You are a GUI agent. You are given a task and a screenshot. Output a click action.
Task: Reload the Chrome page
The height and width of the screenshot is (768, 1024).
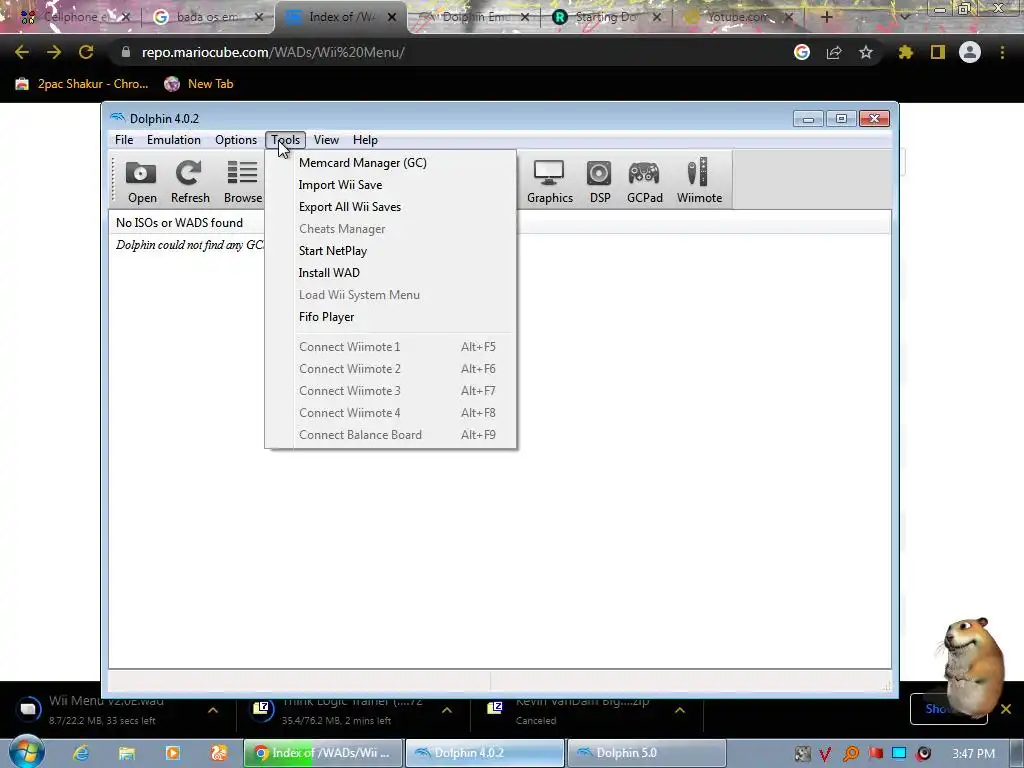pos(86,52)
